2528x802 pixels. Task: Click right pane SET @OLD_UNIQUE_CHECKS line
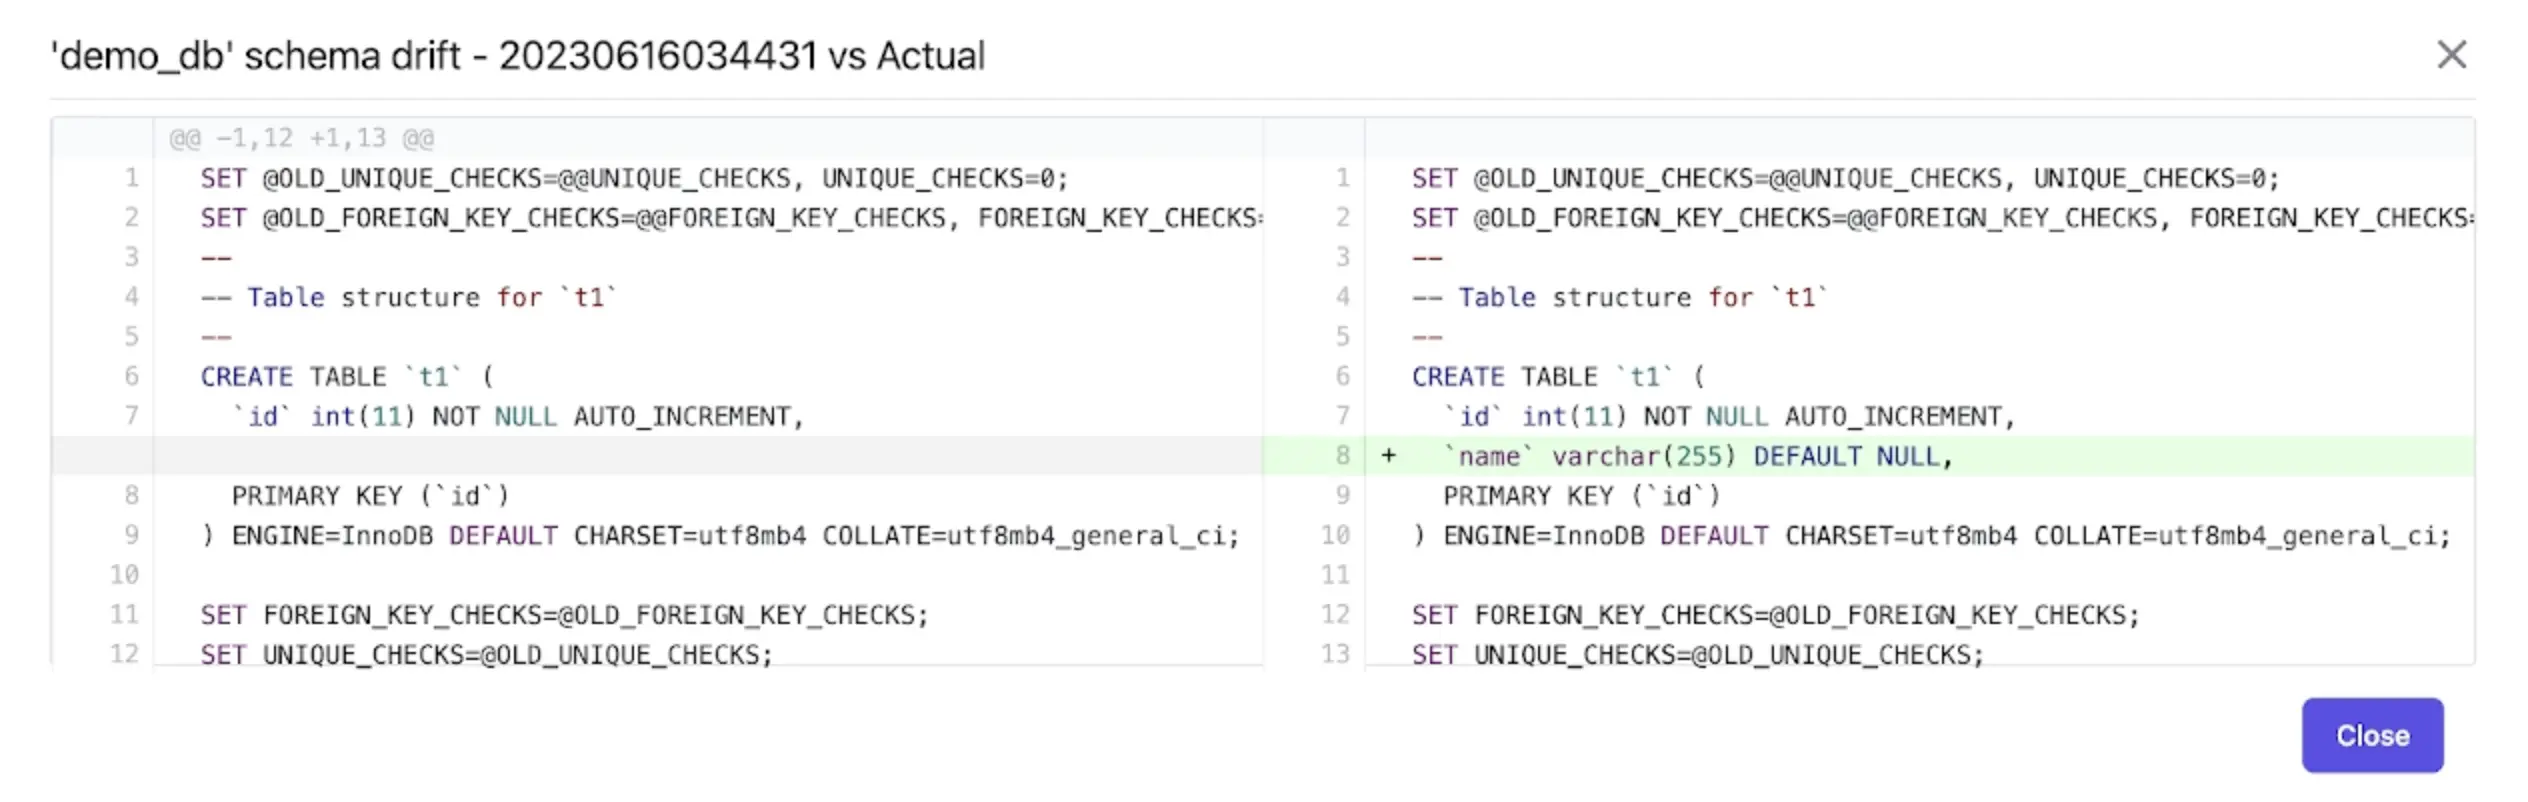(1846, 178)
